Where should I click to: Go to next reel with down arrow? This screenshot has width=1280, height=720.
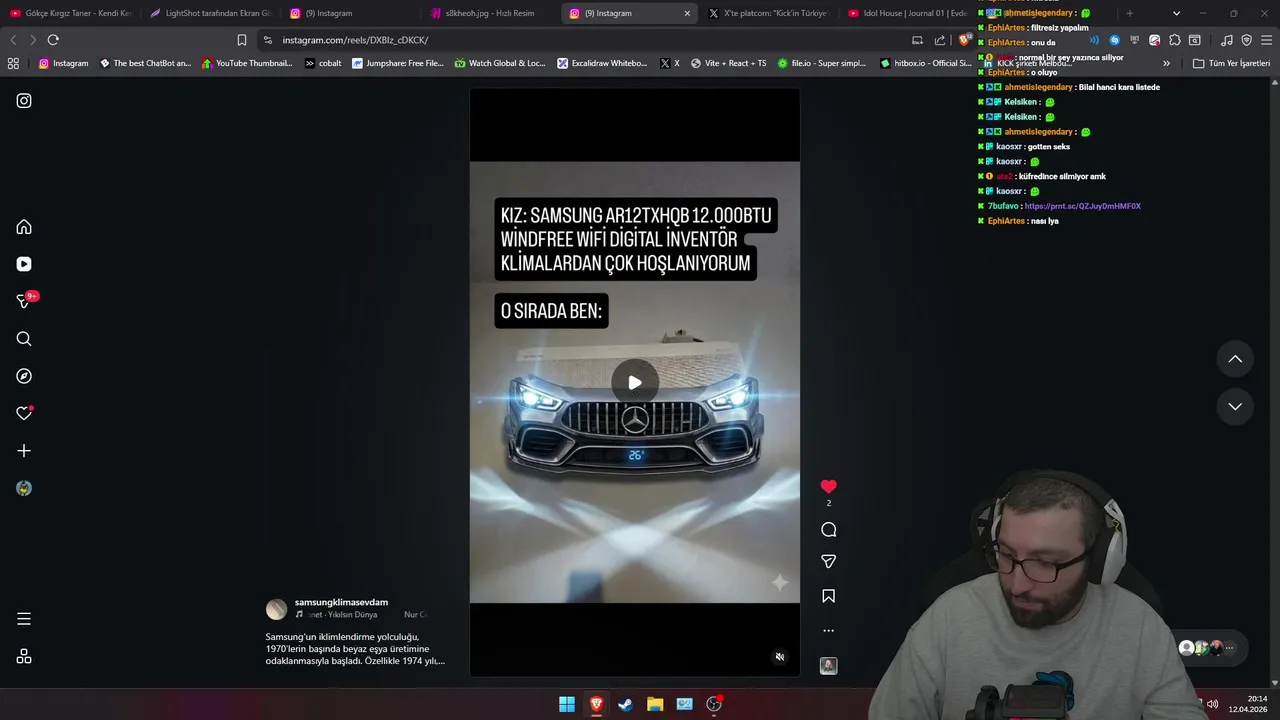click(x=1235, y=406)
